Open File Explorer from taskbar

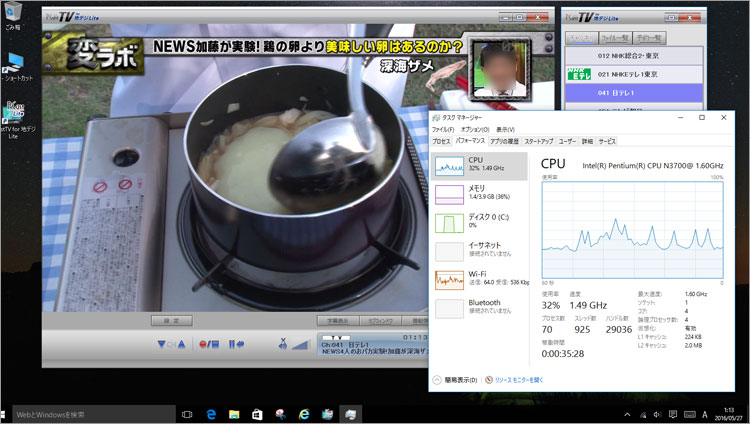point(234,414)
